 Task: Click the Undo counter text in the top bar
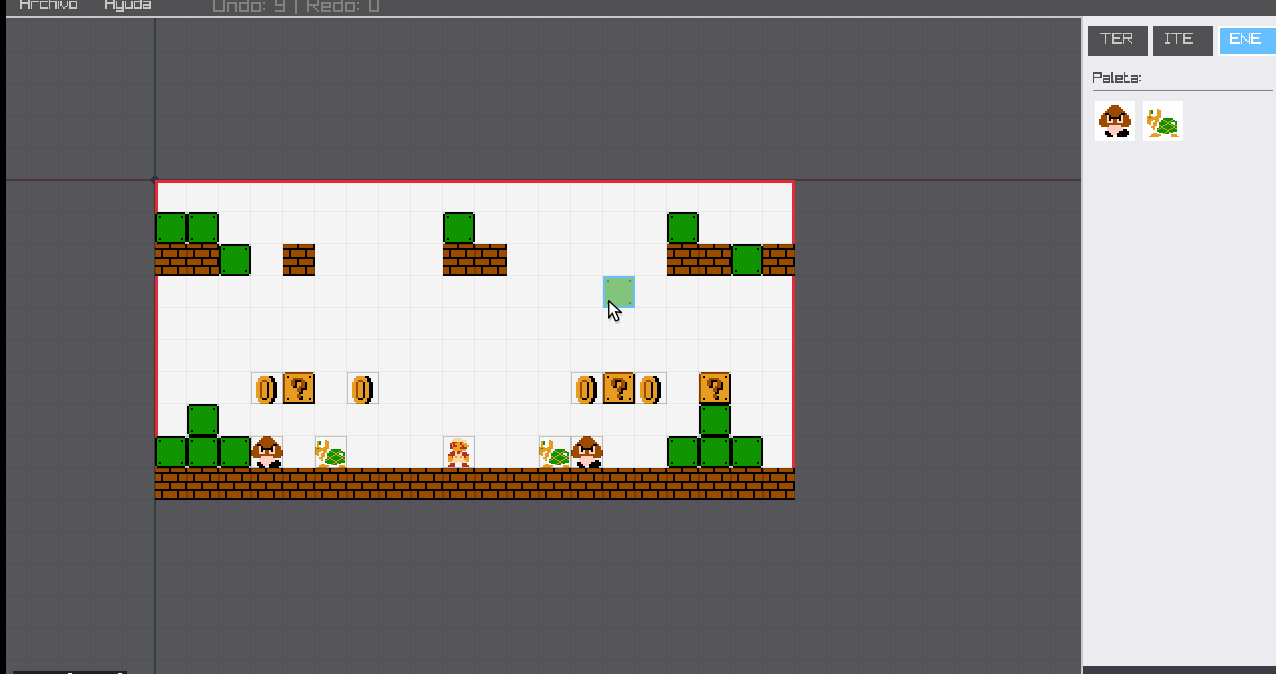pos(249,6)
